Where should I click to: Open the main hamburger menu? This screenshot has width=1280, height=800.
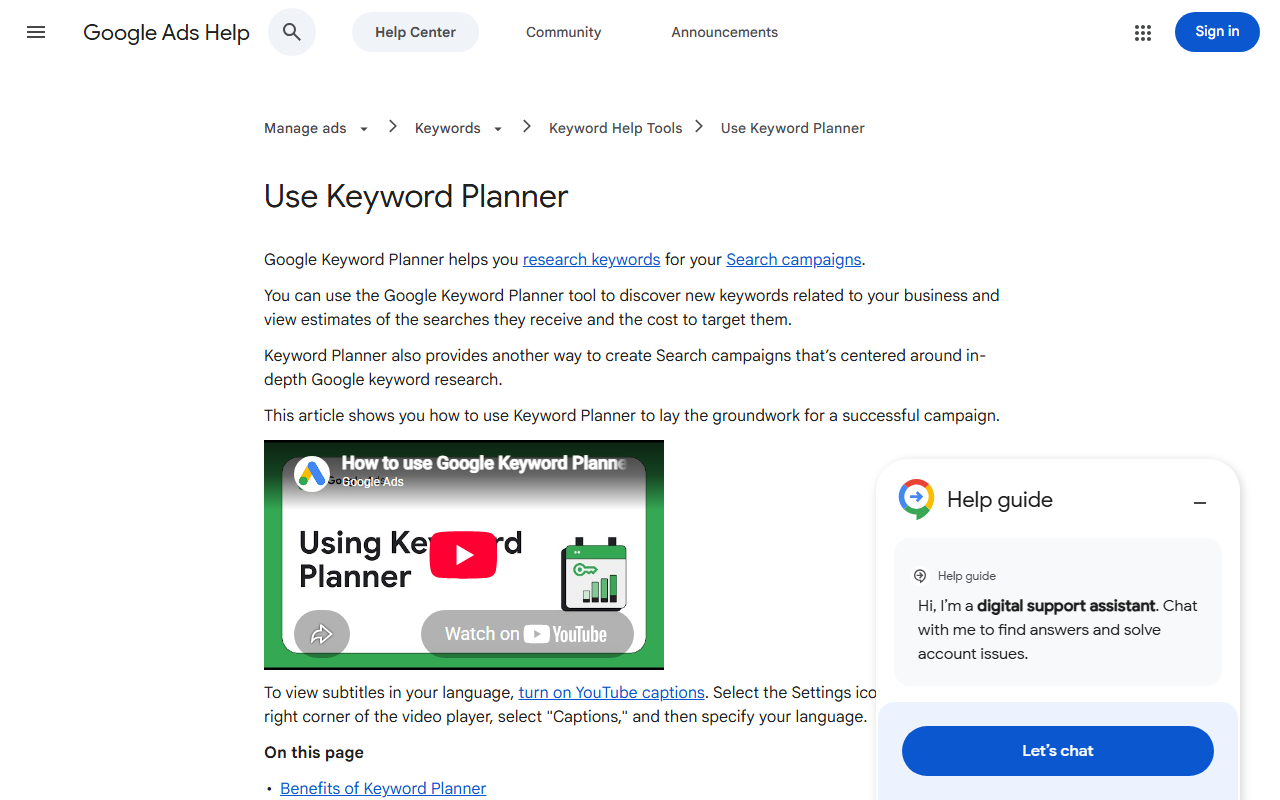(x=36, y=32)
